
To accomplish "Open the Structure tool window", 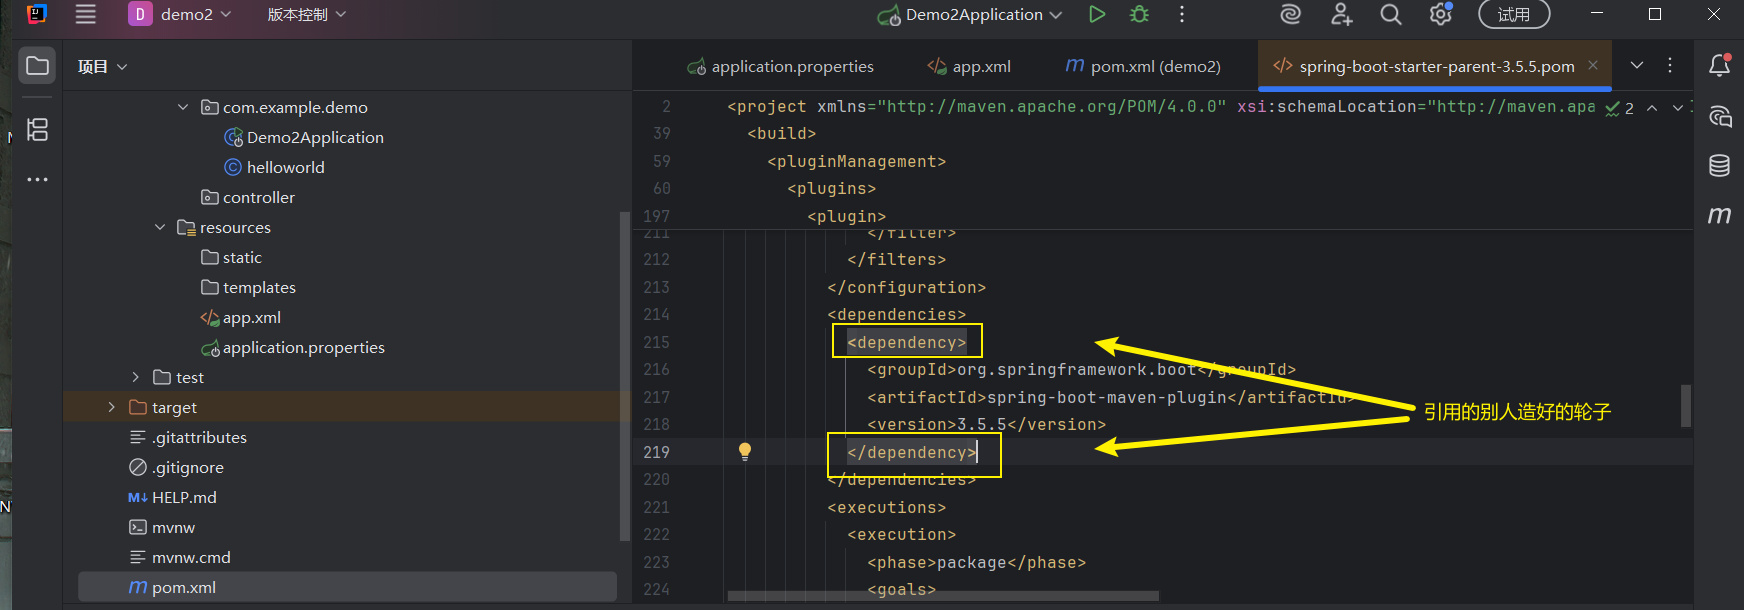I will pyautogui.click(x=37, y=130).
